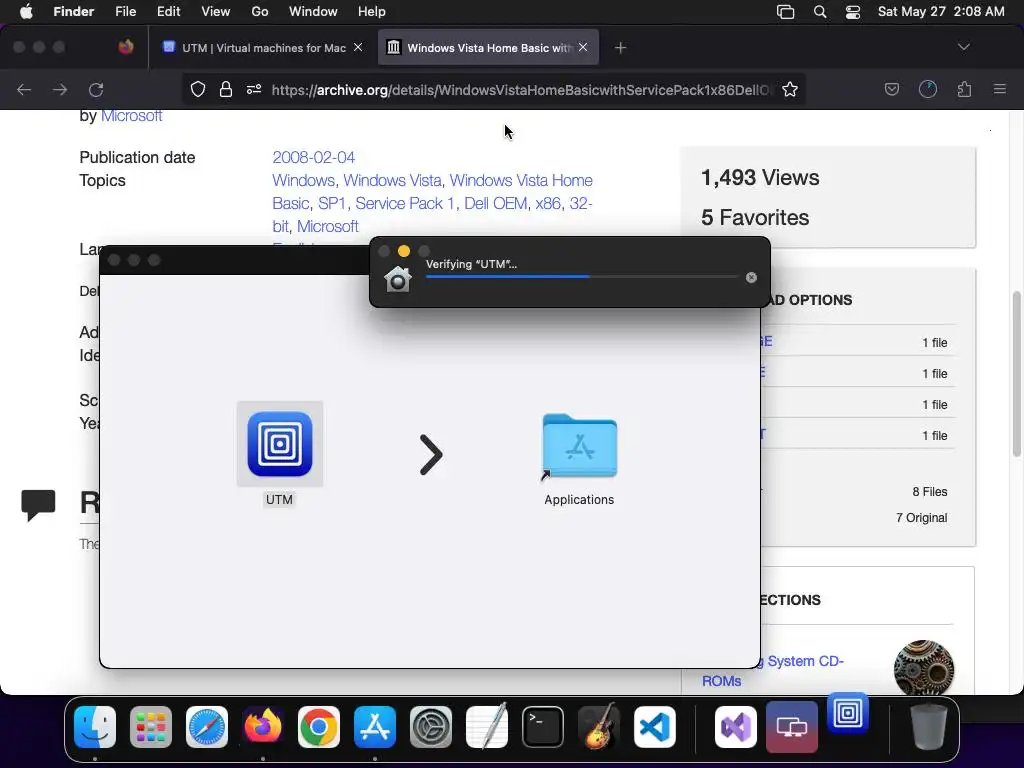The width and height of the screenshot is (1024, 768).
Task: Click the Verifying UTM progress bar
Action: (582, 277)
